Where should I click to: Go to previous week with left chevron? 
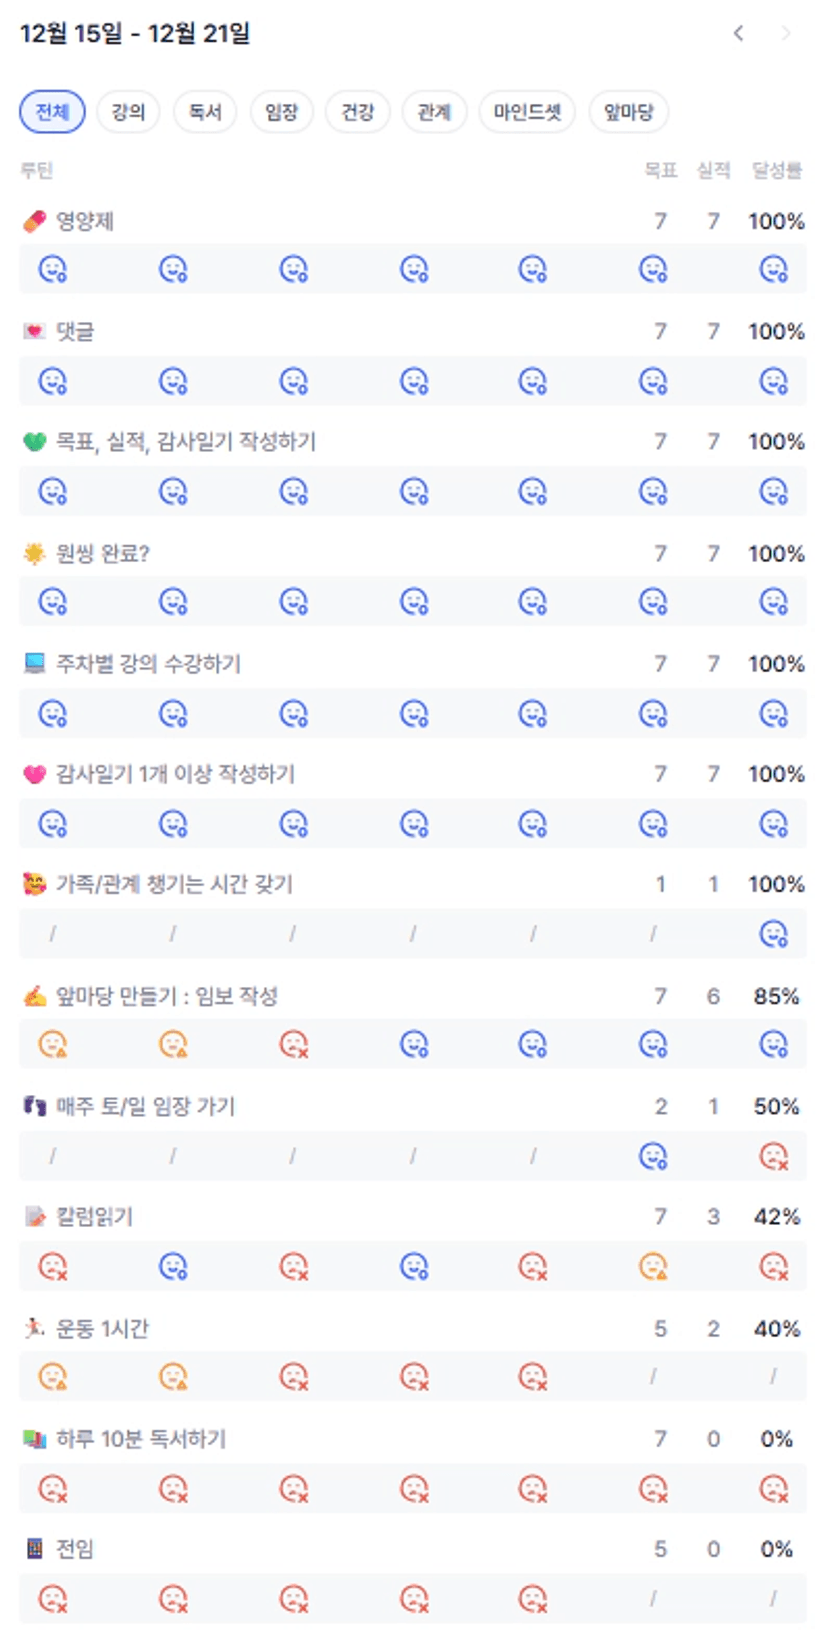(x=738, y=33)
